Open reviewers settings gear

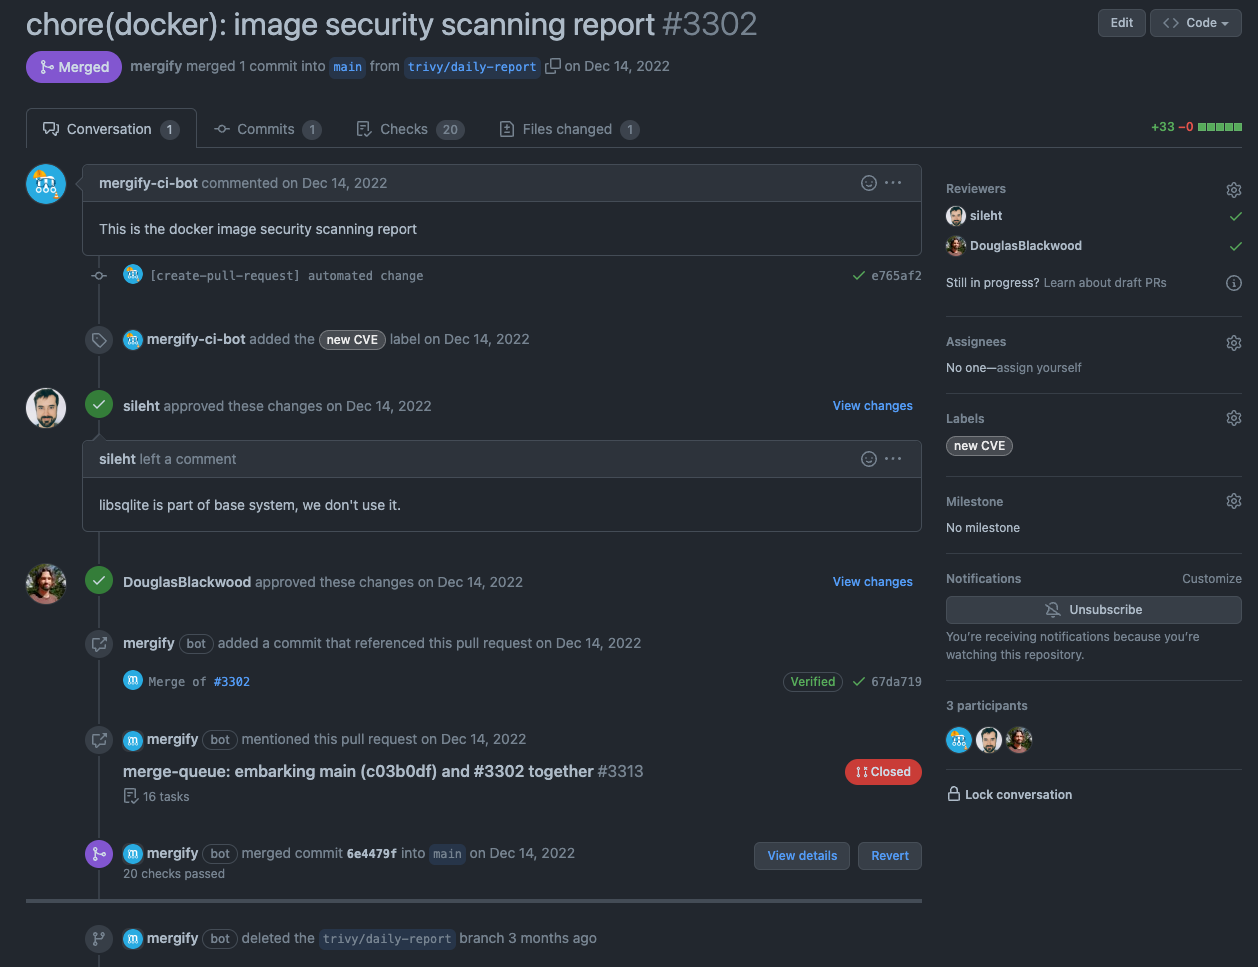pos(1234,190)
